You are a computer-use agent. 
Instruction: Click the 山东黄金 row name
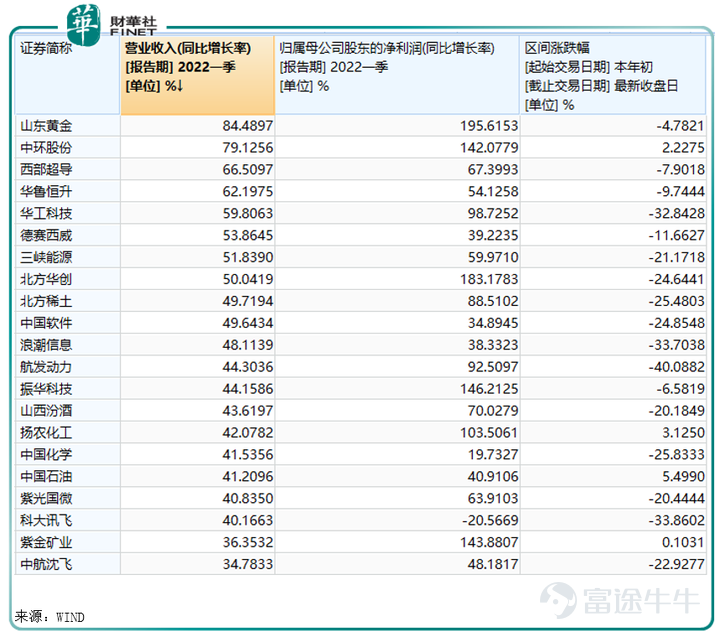click(x=46, y=126)
